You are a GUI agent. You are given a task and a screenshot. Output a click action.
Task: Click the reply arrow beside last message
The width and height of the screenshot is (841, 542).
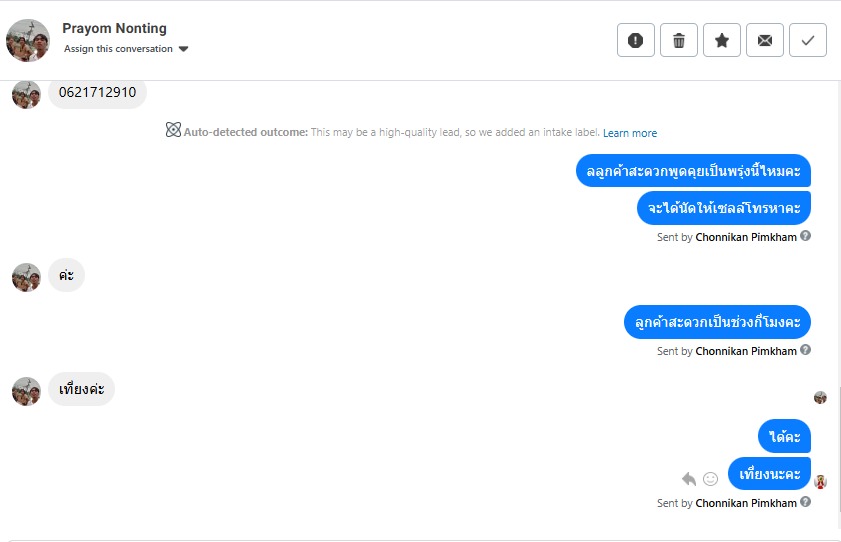tap(689, 479)
